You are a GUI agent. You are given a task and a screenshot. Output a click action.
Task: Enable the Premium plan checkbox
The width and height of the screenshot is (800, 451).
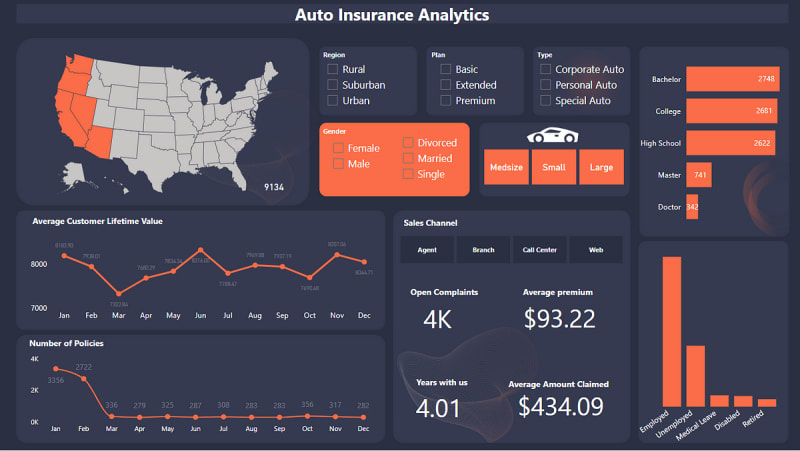coord(446,101)
